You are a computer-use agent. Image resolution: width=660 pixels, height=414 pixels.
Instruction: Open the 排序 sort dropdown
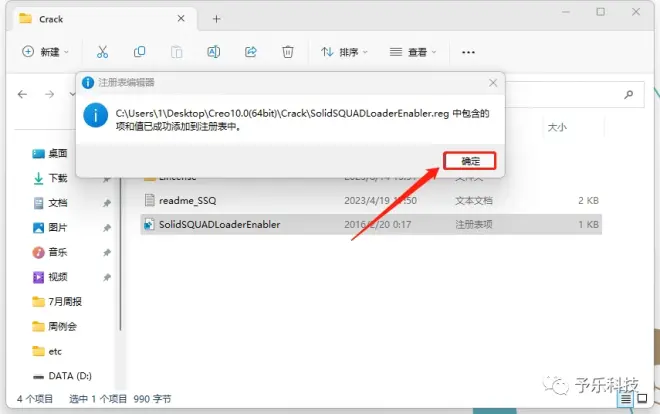point(344,52)
